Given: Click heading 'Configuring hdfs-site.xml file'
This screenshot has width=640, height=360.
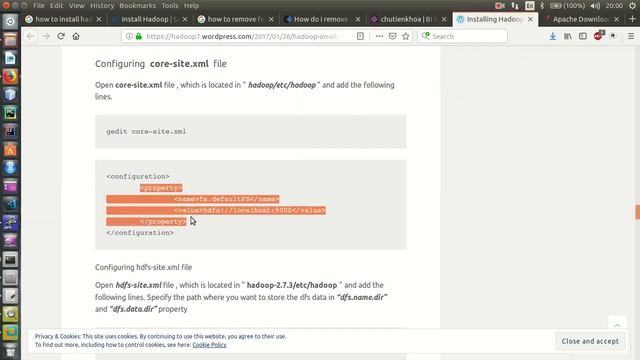Looking at the screenshot, I should click(x=144, y=267).
